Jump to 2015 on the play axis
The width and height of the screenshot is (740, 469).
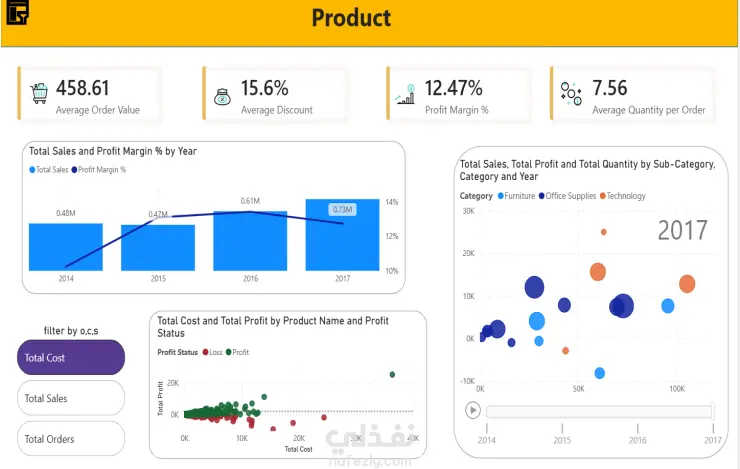coord(562,435)
